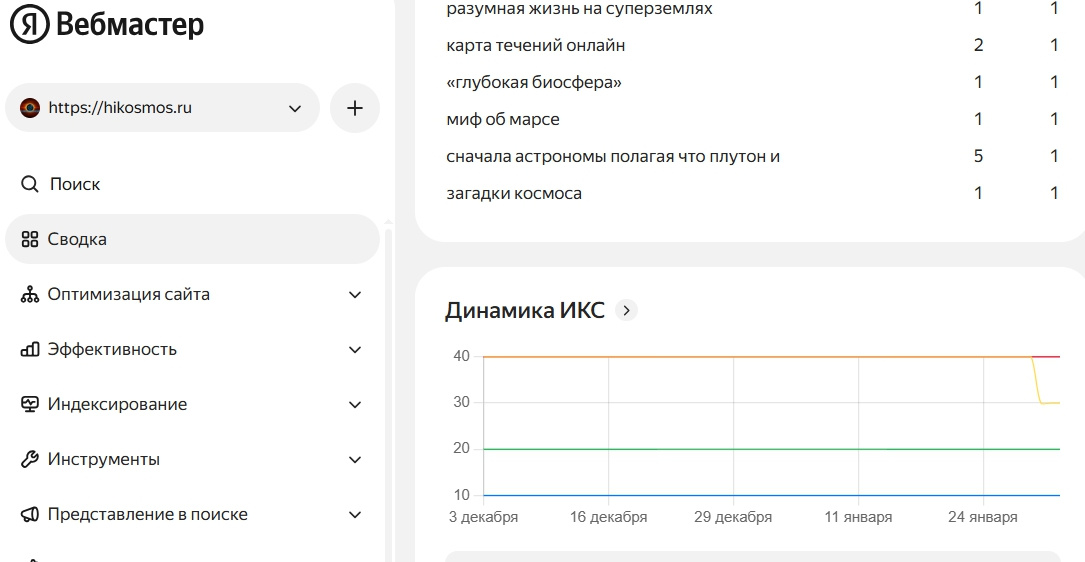The image size is (1085, 562).
Task: Click the 11 января axis label
Action: 858,517
